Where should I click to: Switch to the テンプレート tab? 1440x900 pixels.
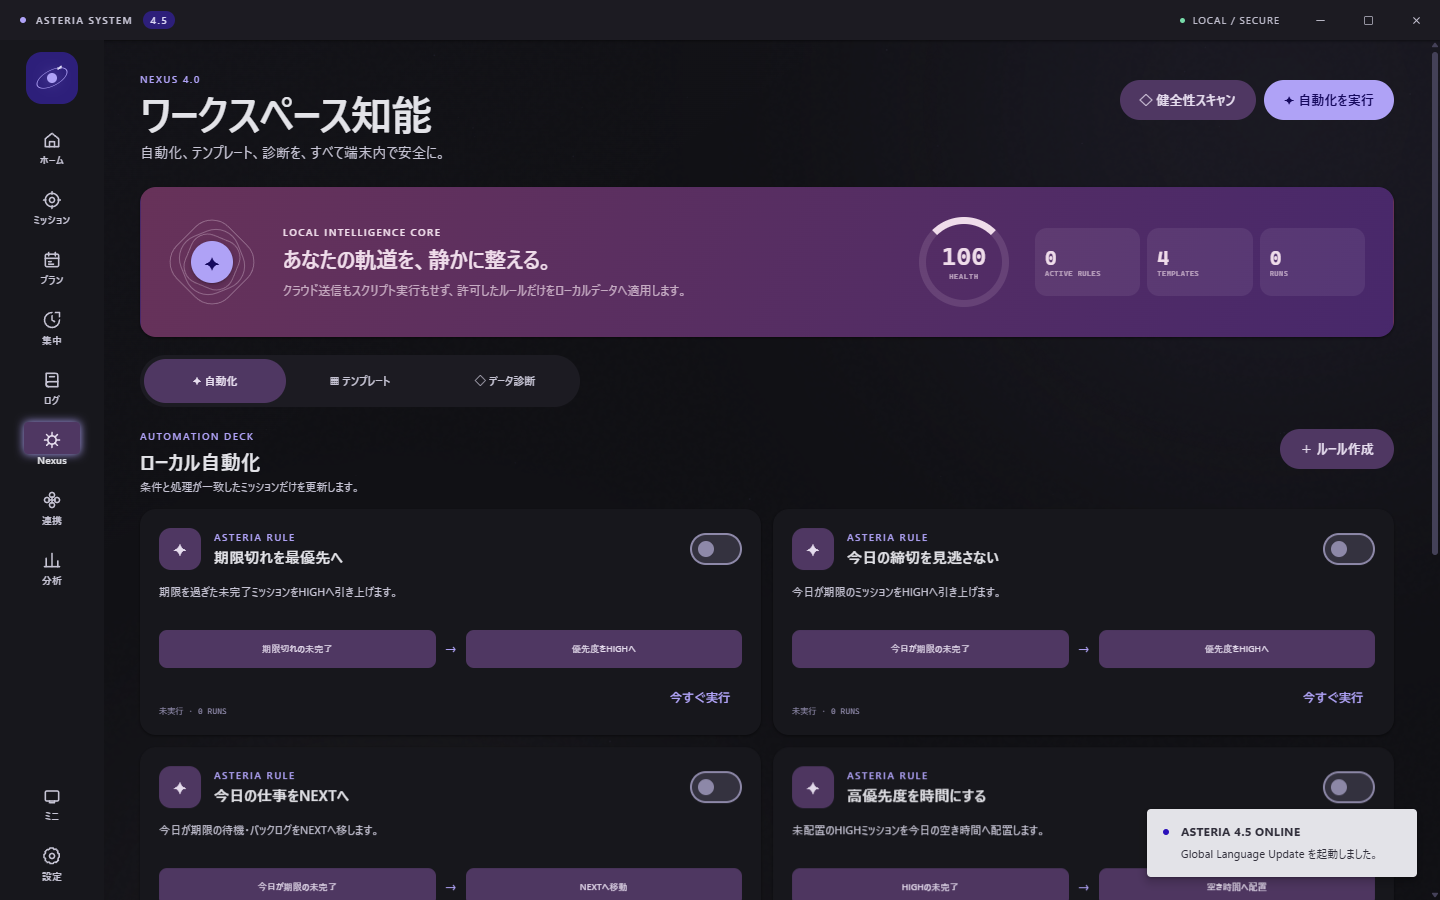(x=360, y=381)
